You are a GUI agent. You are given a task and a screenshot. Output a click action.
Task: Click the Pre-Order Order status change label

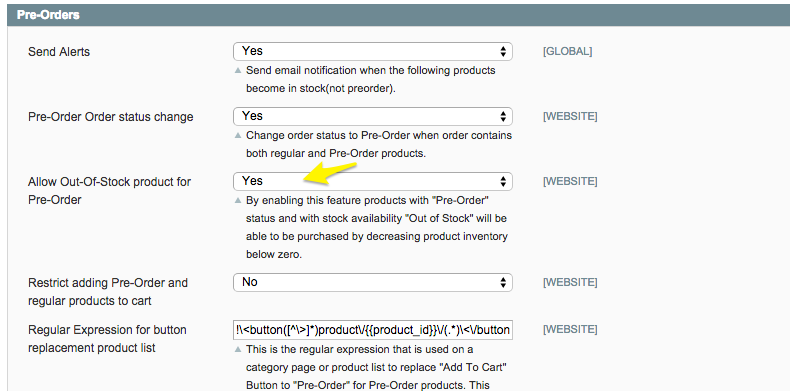point(110,117)
